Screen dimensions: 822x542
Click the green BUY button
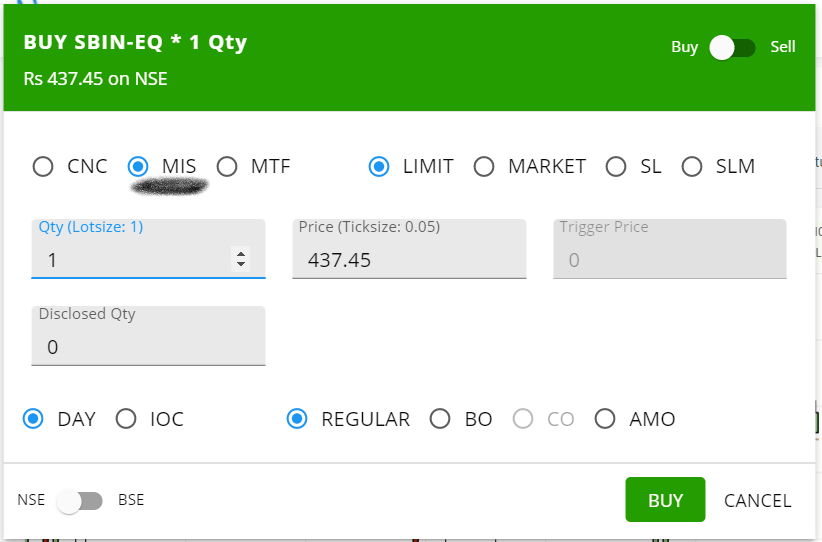pyautogui.click(x=665, y=500)
